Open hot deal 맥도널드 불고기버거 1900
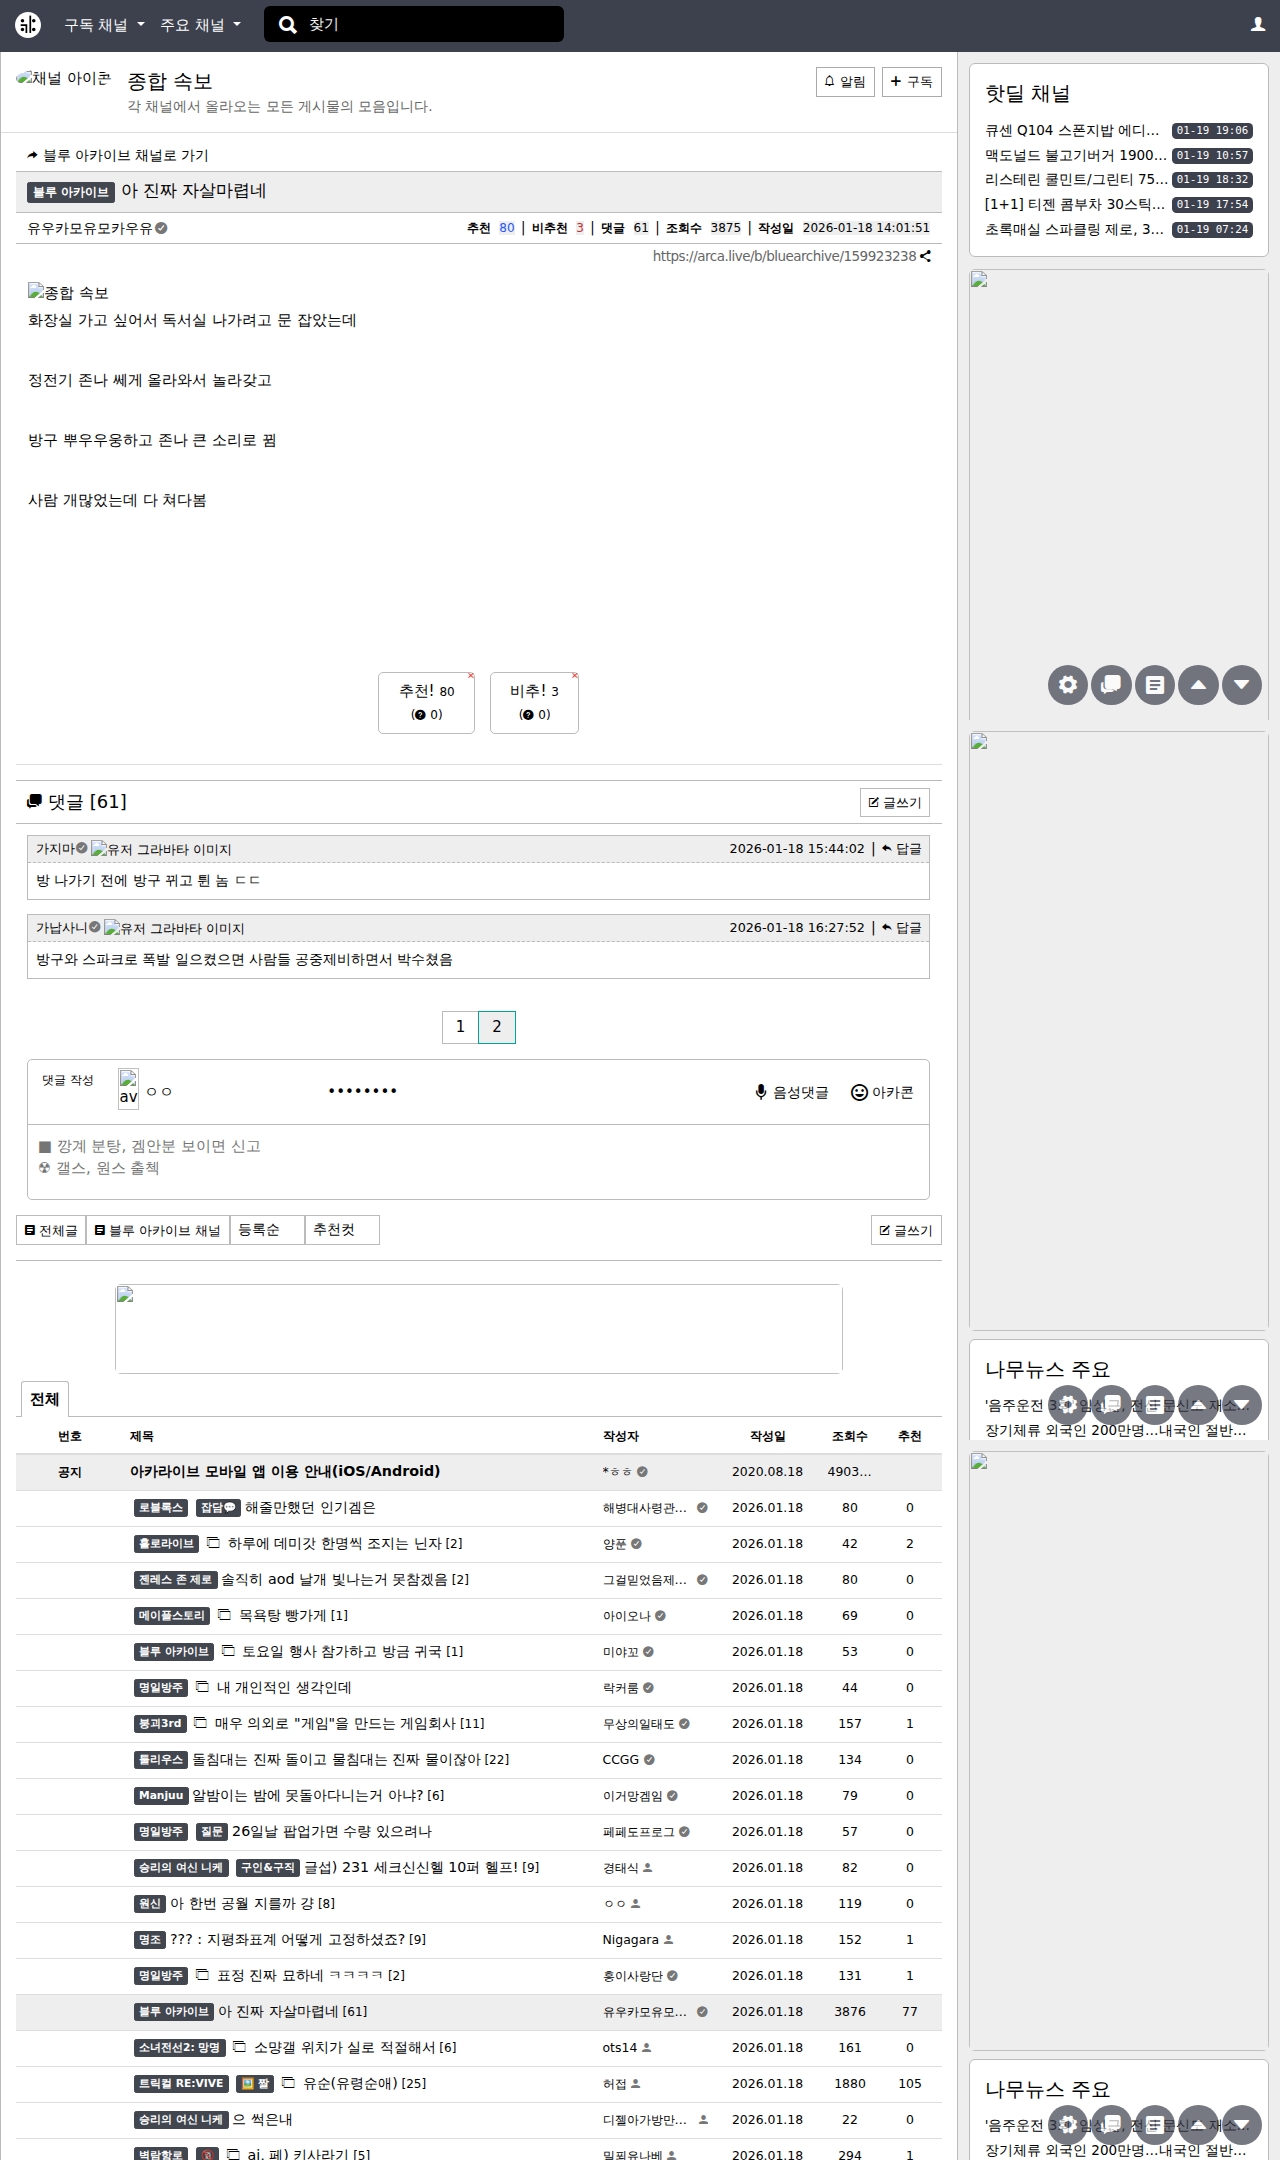Screen dimensions: 1280x2160 coord(1075,156)
